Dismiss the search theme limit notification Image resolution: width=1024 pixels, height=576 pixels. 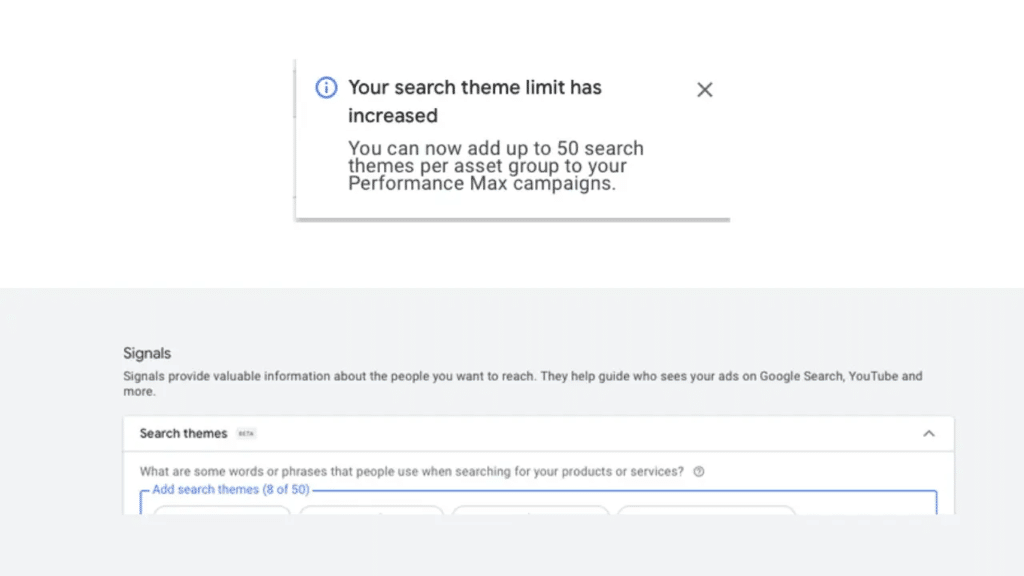pos(704,89)
